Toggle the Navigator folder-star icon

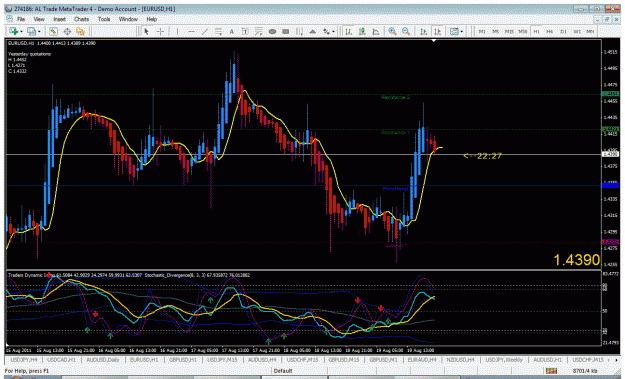point(81,31)
